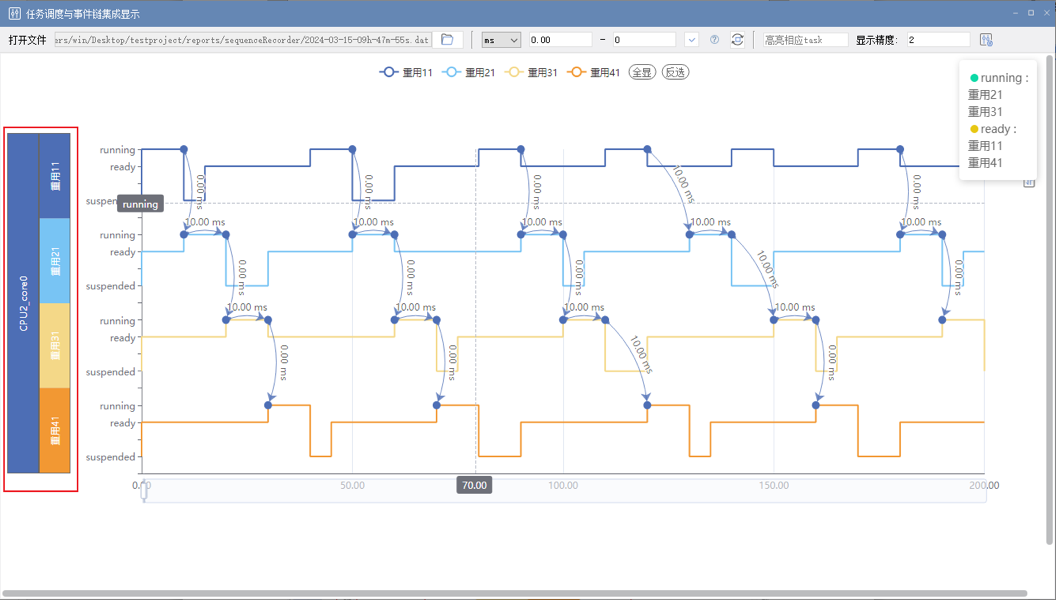Image resolution: width=1056 pixels, height=600 pixels.
Task: Toggle the 重用21 legend series
Action: pyautogui.click(x=469, y=72)
